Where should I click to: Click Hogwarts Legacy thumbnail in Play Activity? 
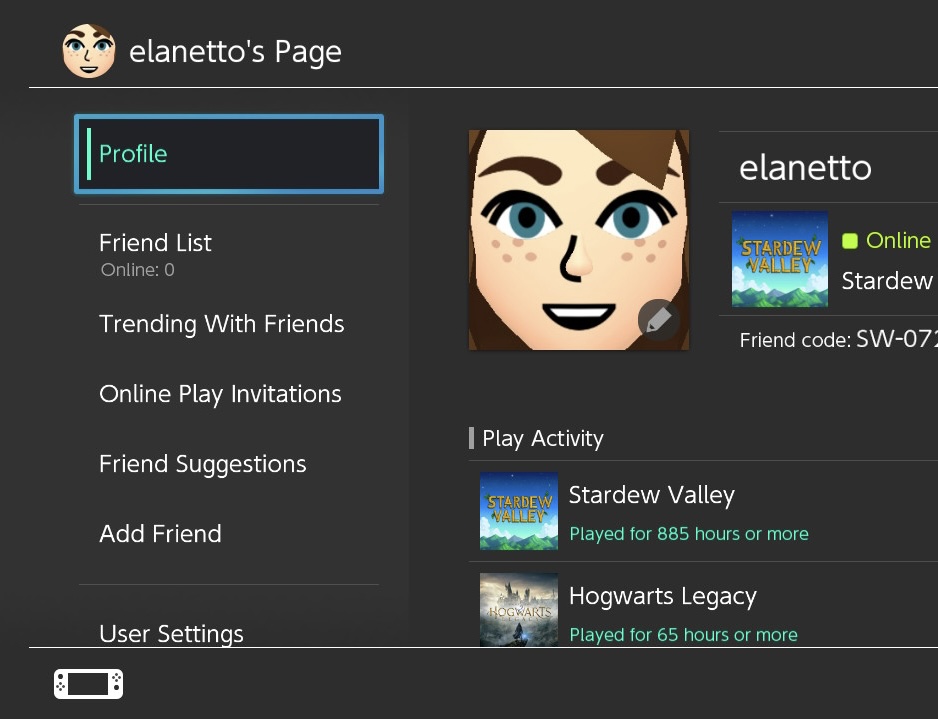pos(519,610)
